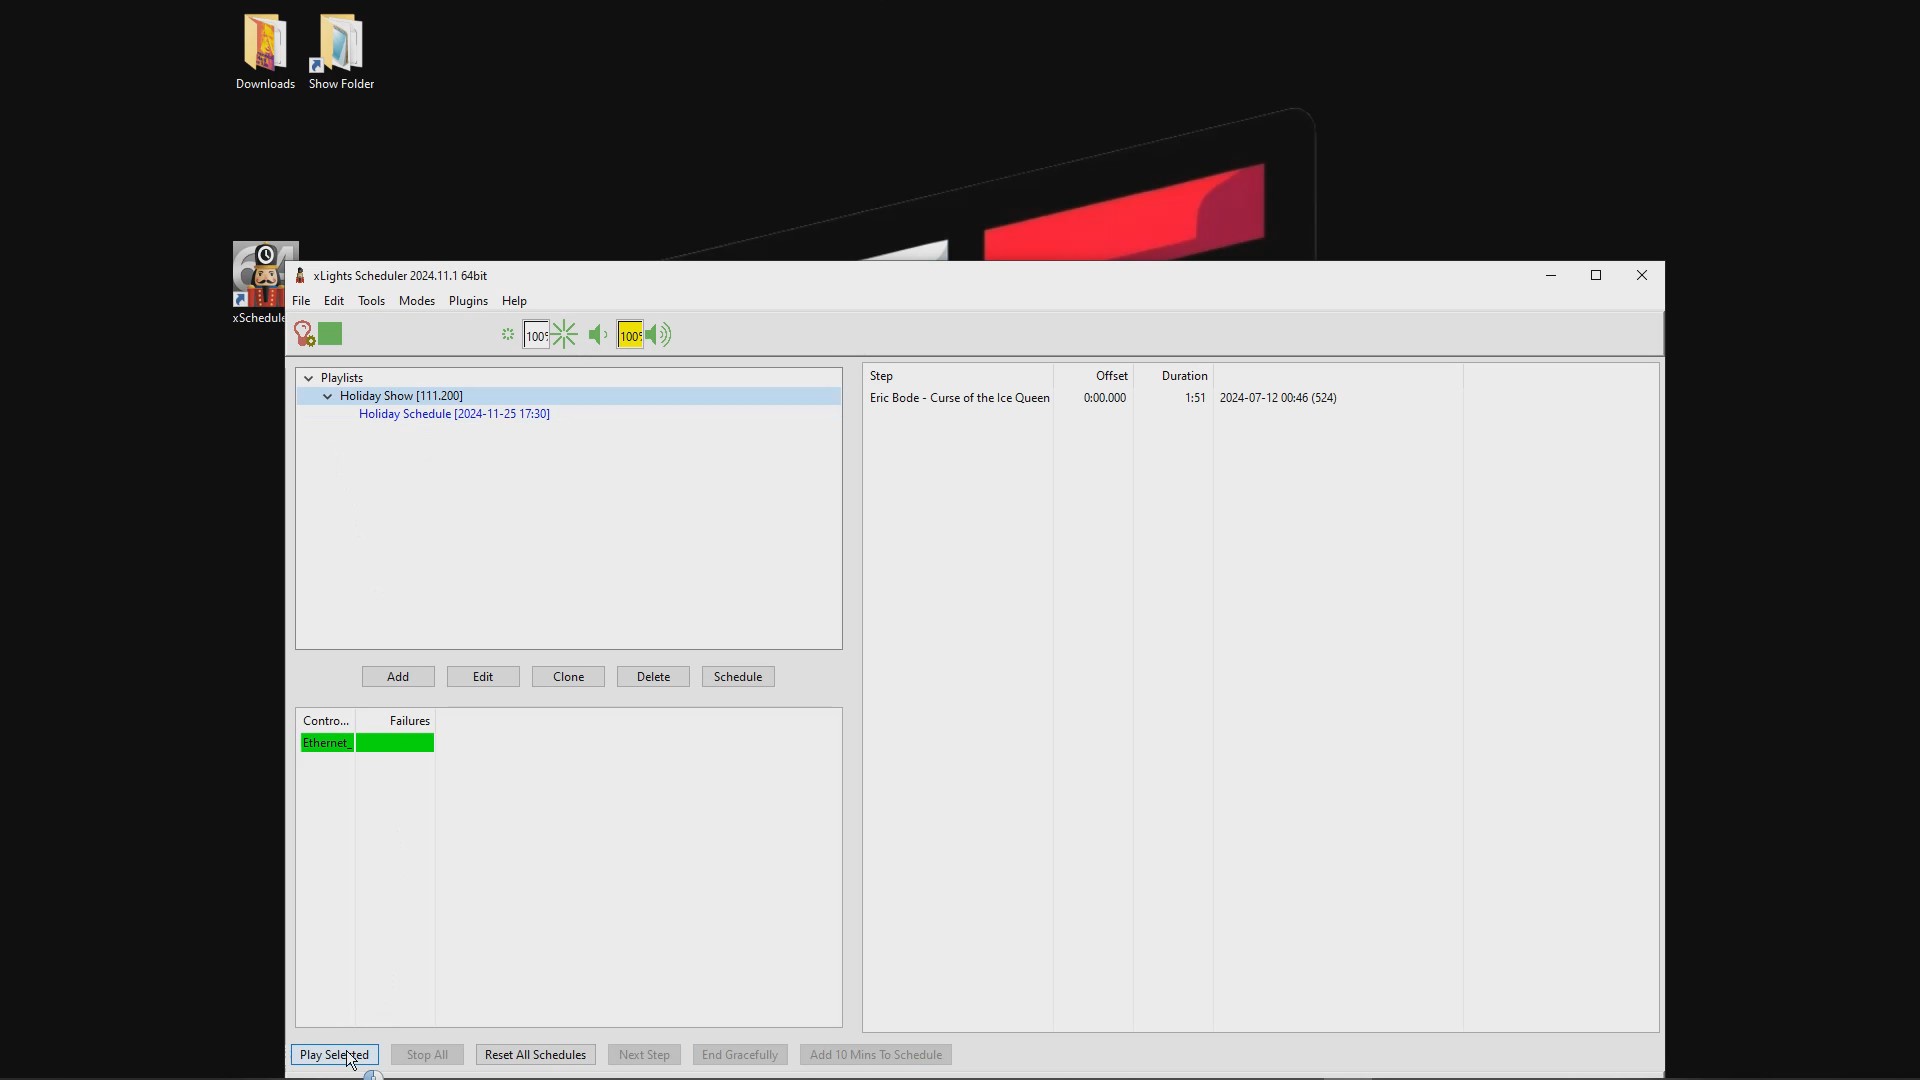
Task: Click the Clone playlist button
Action: tap(568, 677)
